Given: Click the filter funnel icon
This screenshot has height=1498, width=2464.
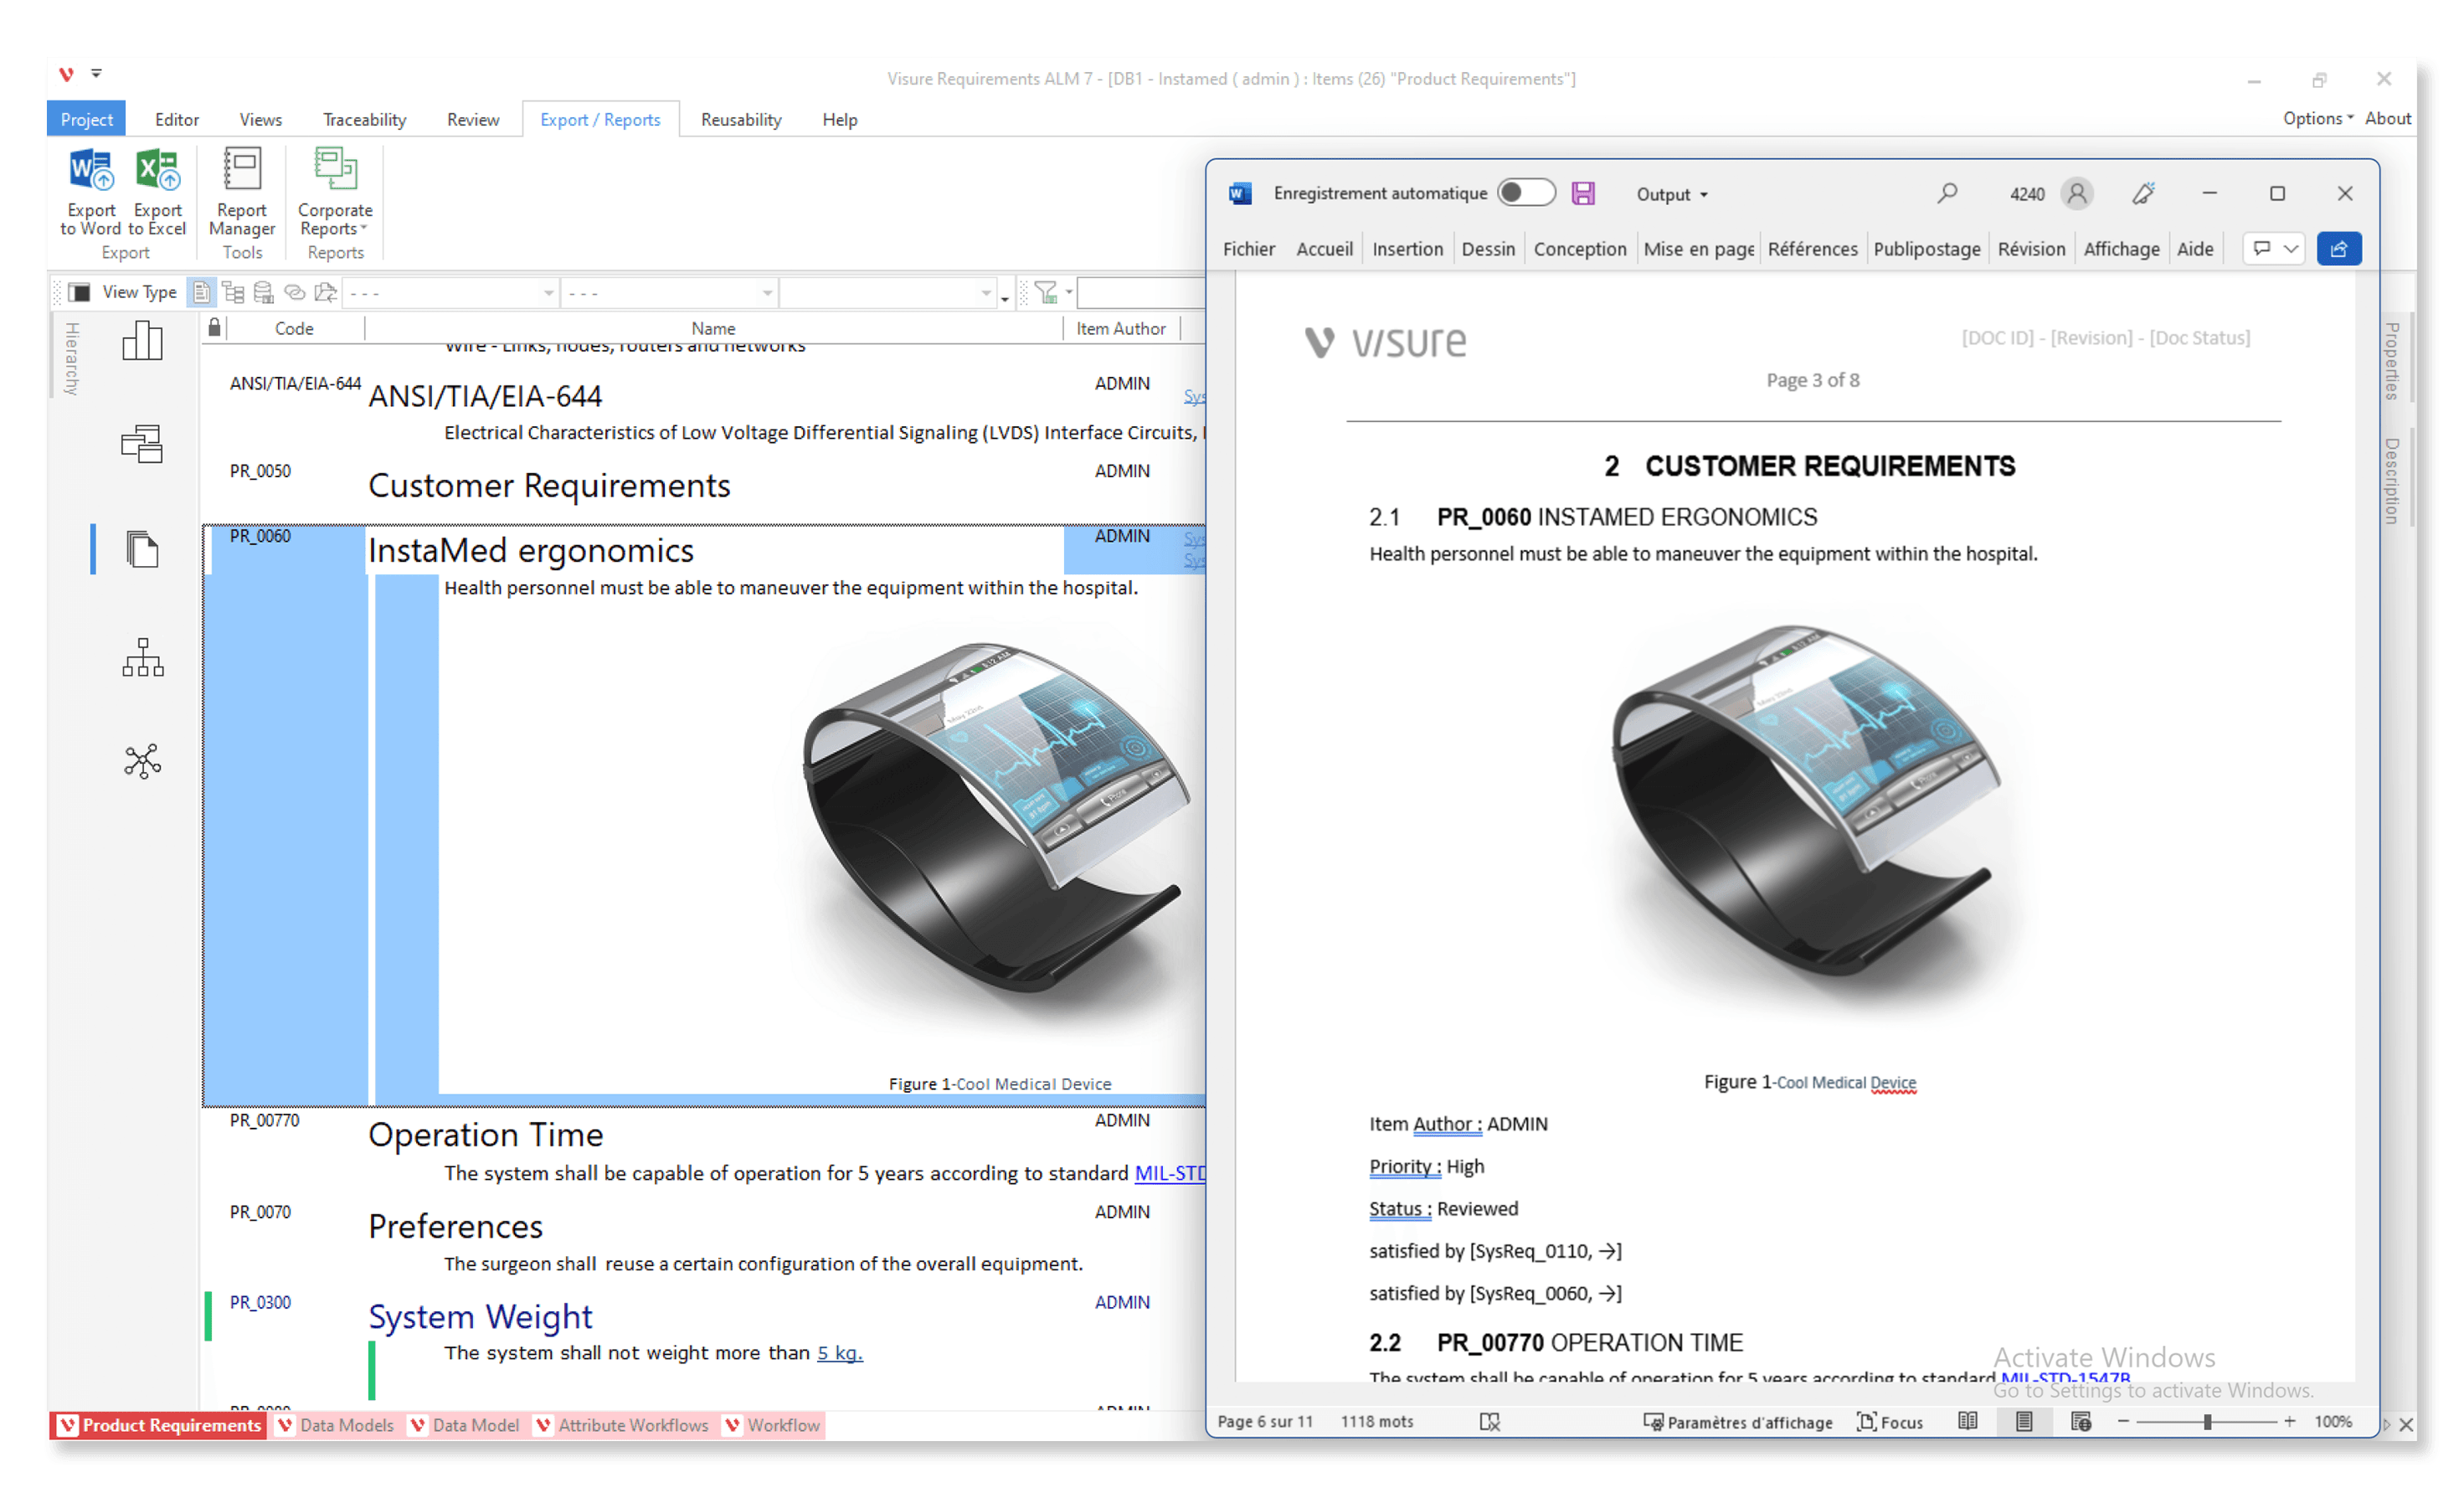Looking at the screenshot, I should pyautogui.click(x=1045, y=292).
